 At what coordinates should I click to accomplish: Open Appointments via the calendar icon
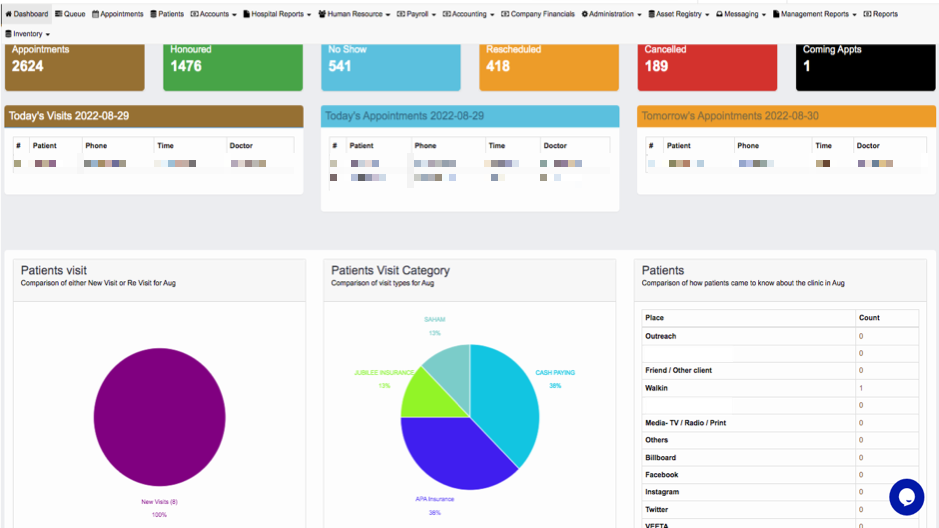click(x=95, y=14)
